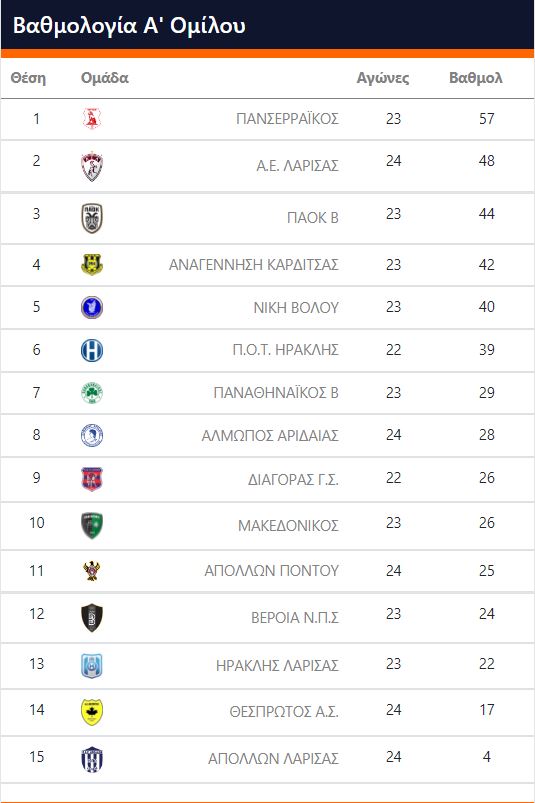Click the ΘΕΣΠΡΩΤΟΣ Α.Σ. yellow crest

[92, 712]
